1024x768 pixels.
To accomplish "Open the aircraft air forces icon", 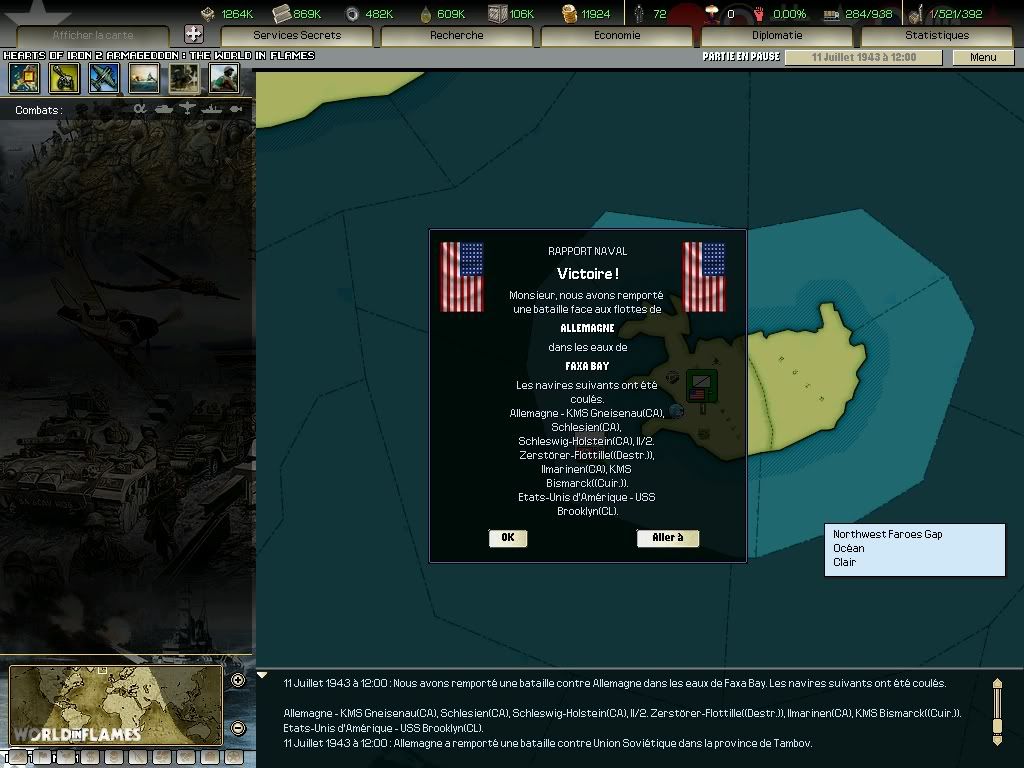I will pos(104,78).
